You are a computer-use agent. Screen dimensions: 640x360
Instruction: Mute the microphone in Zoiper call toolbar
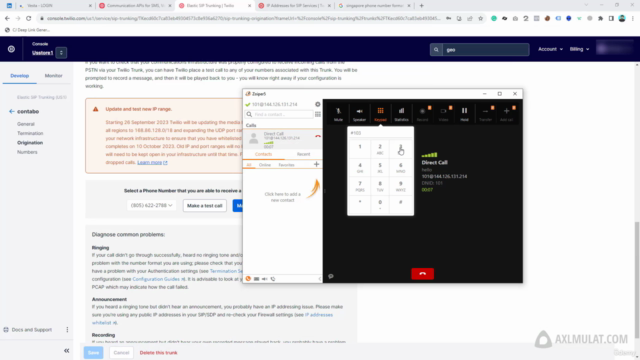point(338,114)
